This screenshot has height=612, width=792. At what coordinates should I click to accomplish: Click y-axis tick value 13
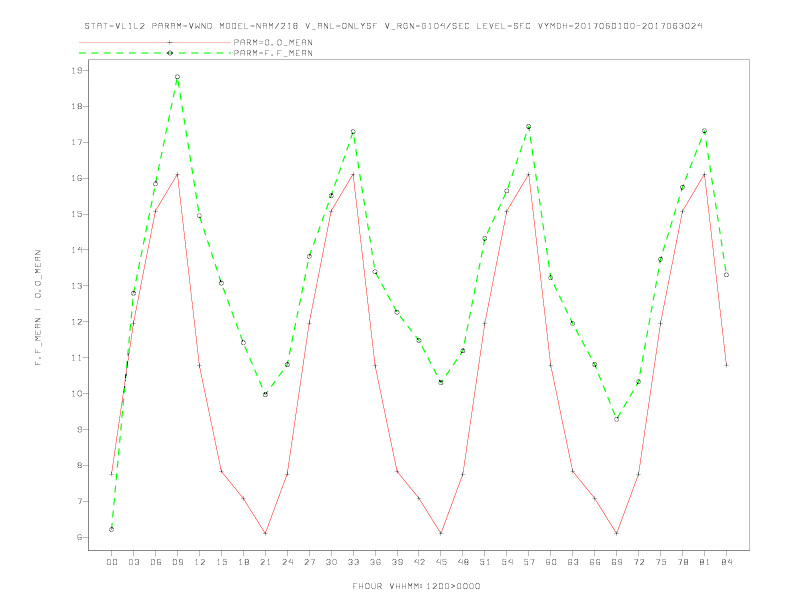click(76, 286)
